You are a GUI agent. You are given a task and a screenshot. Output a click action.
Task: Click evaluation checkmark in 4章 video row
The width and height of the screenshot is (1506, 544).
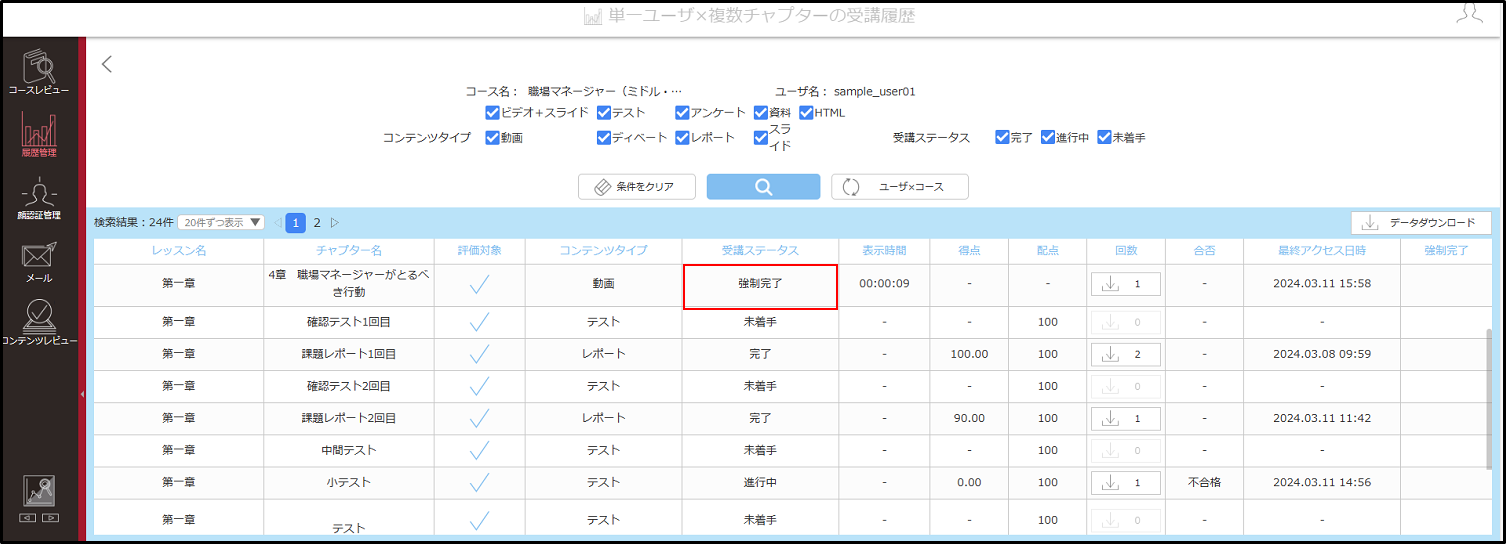[x=479, y=284]
